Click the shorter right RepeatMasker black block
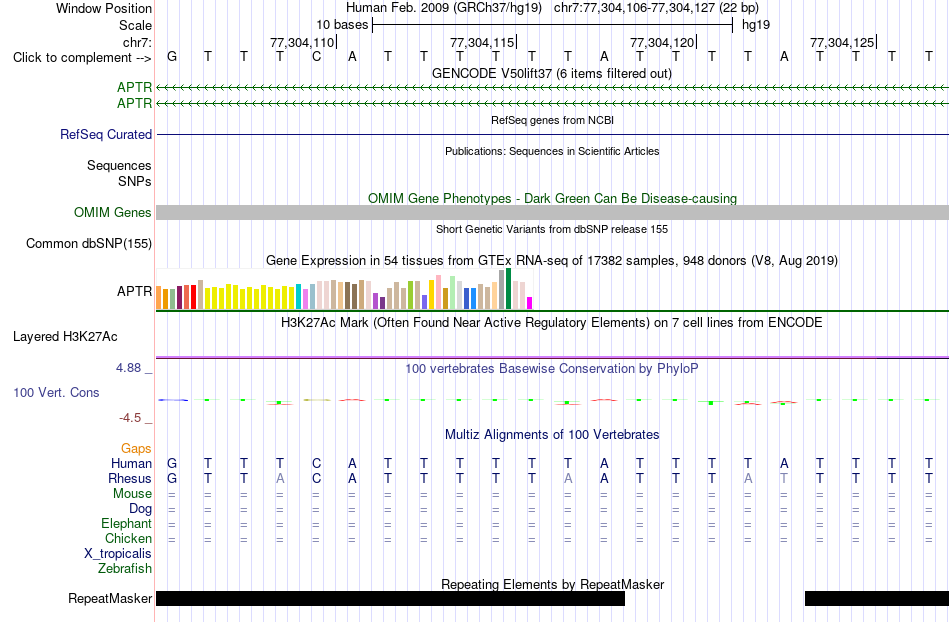This screenshot has width=950, height=622. 877,598
